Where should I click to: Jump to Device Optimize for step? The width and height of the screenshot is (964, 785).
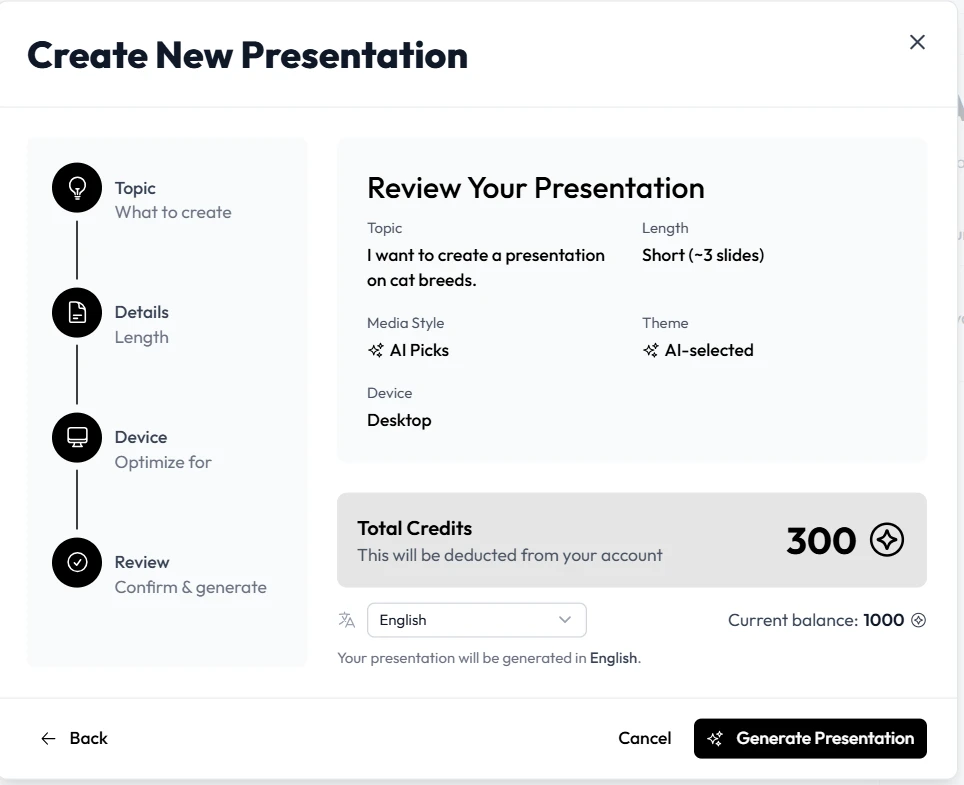pyautogui.click(x=163, y=449)
